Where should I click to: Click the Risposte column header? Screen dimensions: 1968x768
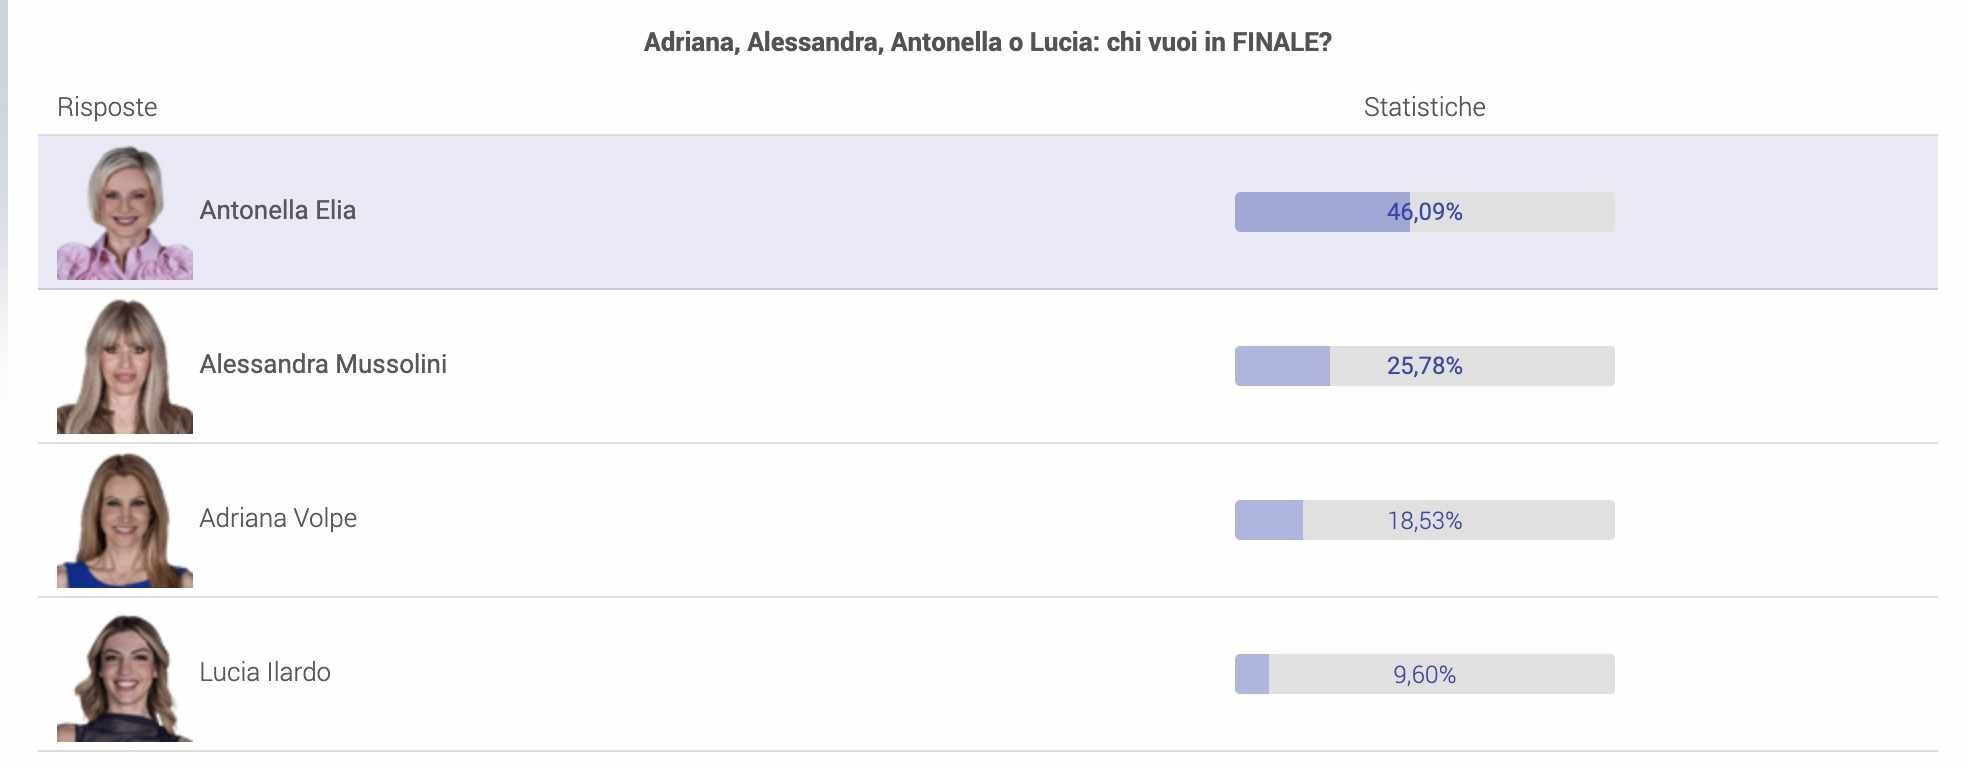107,107
